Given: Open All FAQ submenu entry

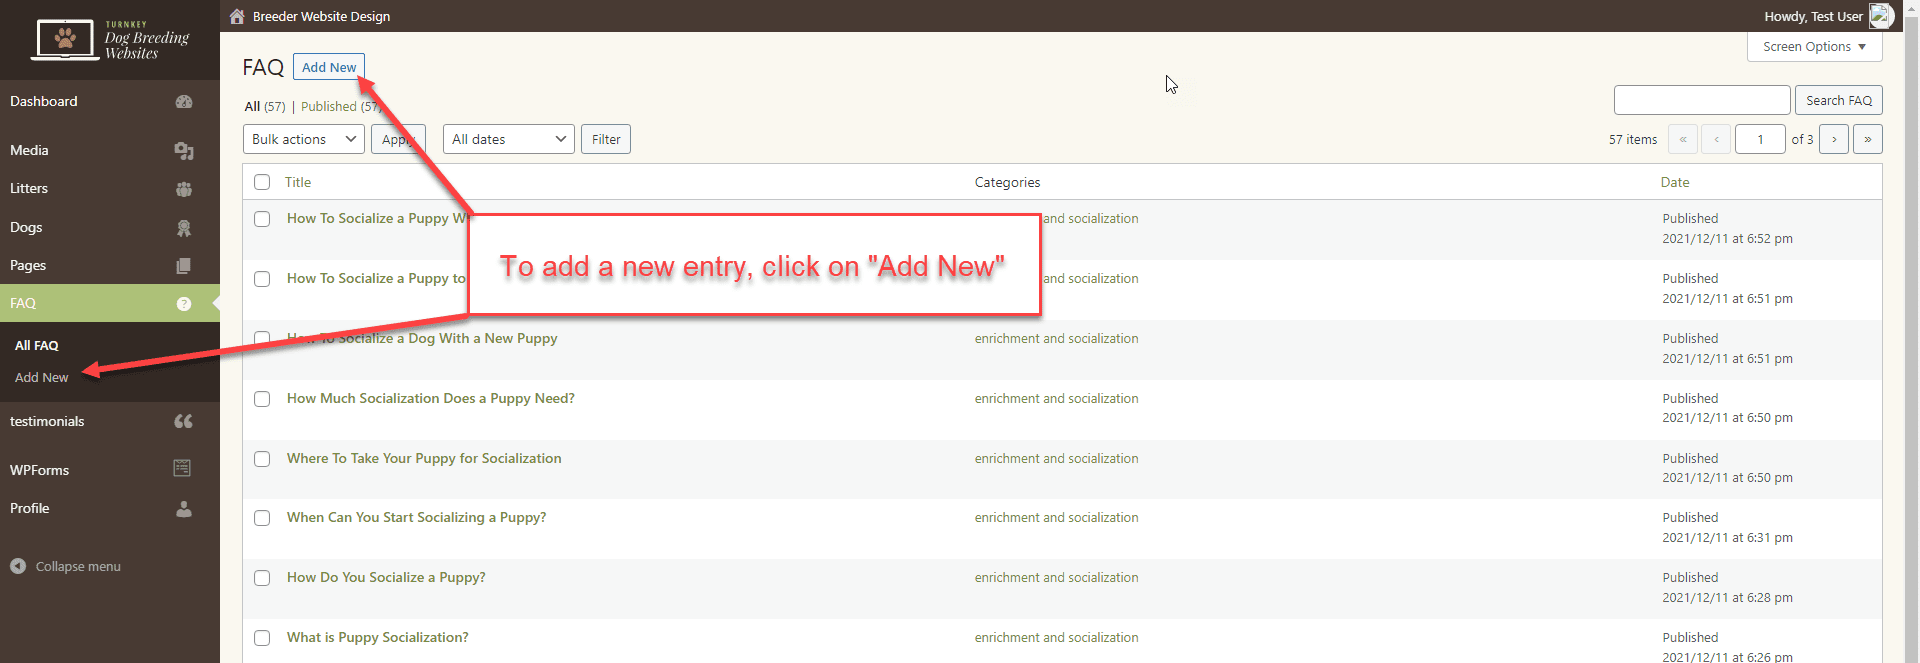Looking at the screenshot, I should point(37,345).
